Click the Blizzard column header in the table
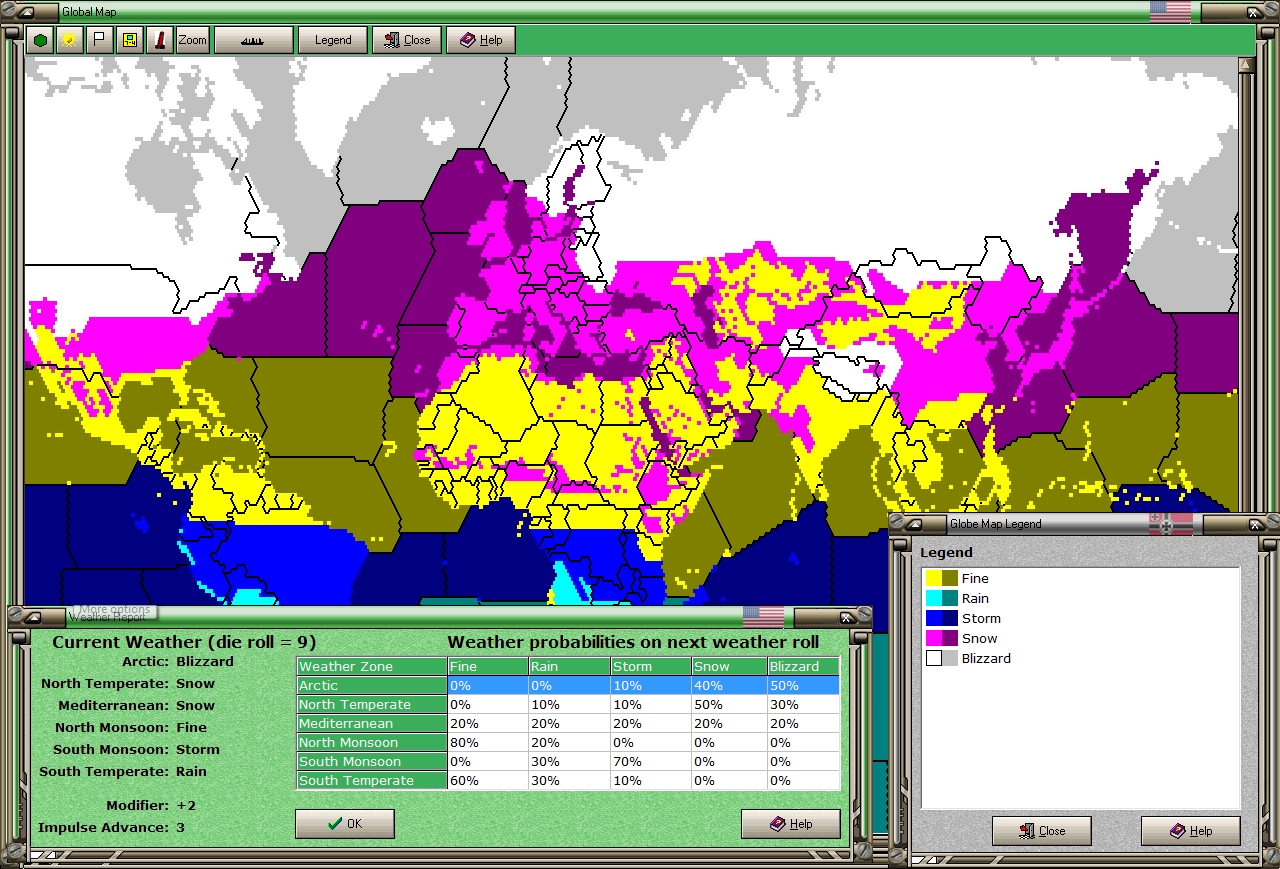 [x=804, y=667]
